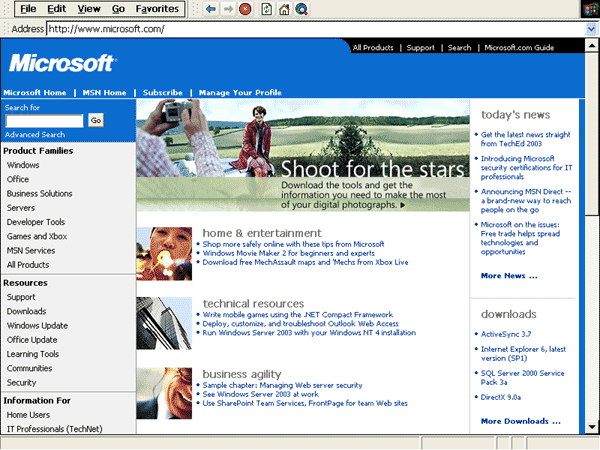Click inside the Search for text field
Screen dimensions: 600x450
click(x=44, y=120)
